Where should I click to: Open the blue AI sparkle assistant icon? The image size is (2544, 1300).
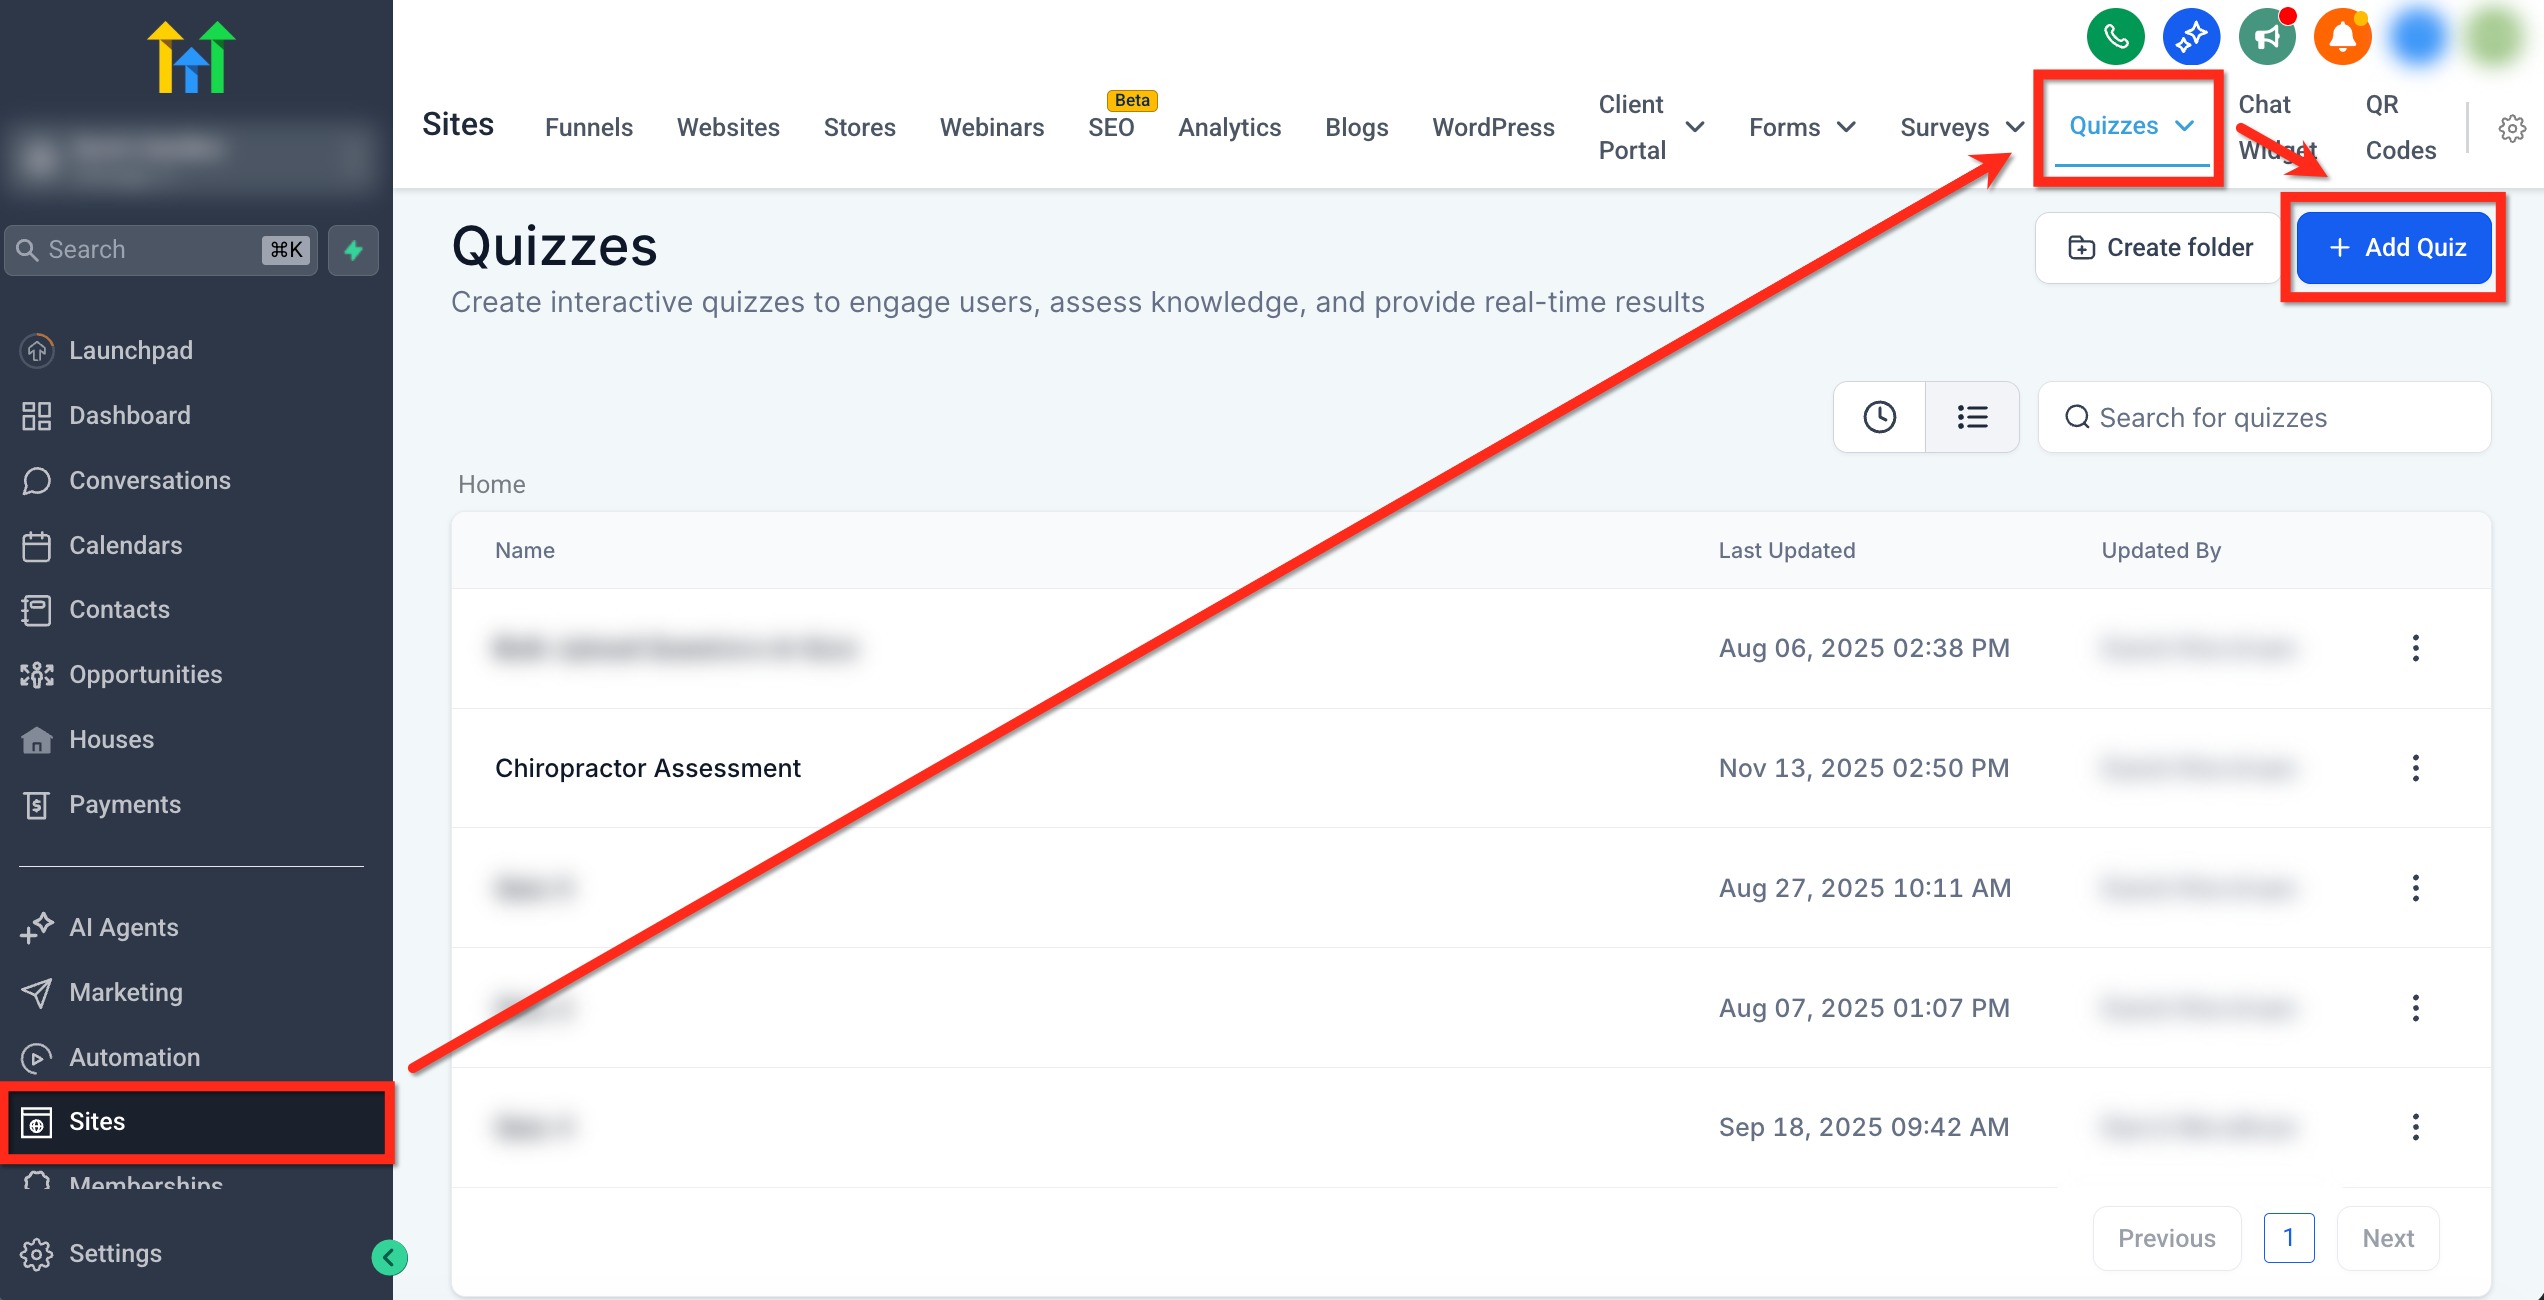pyautogui.click(x=2190, y=38)
